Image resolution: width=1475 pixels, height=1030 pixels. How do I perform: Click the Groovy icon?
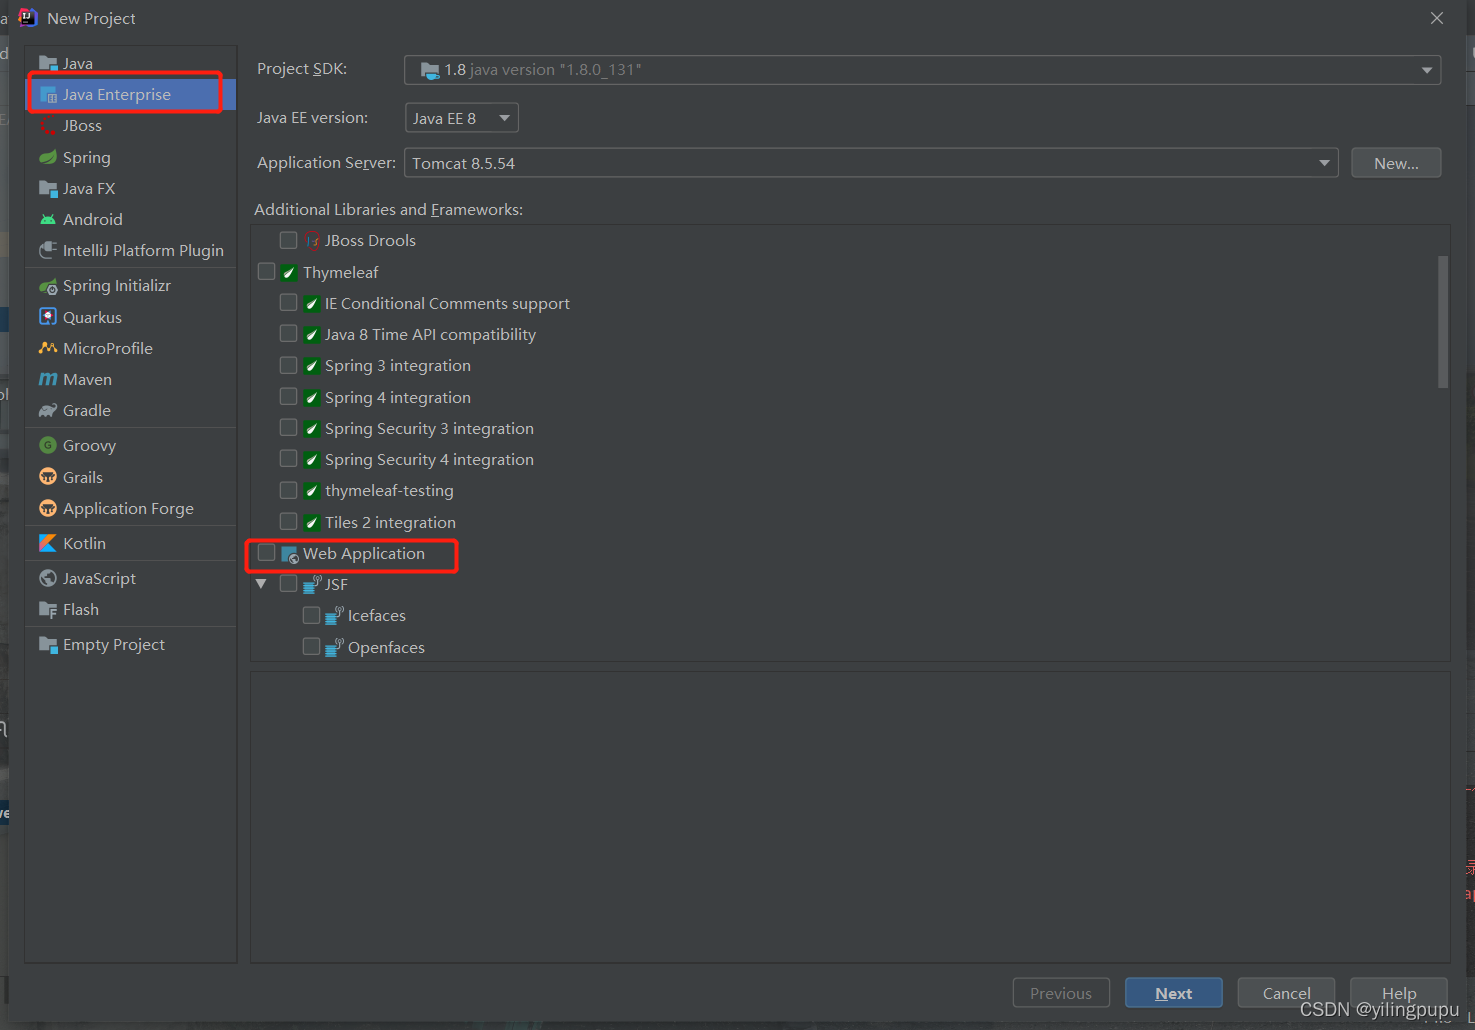[48, 445]
